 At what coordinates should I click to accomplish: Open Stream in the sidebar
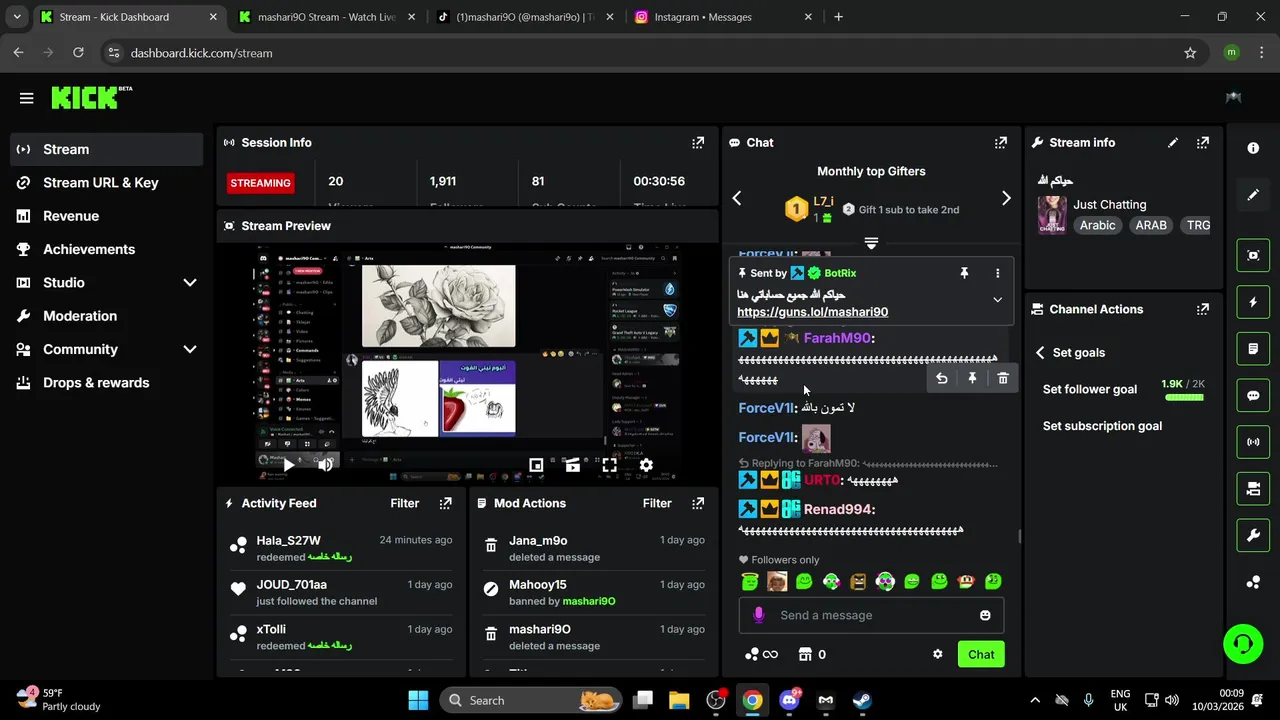[x=107, y=149]
